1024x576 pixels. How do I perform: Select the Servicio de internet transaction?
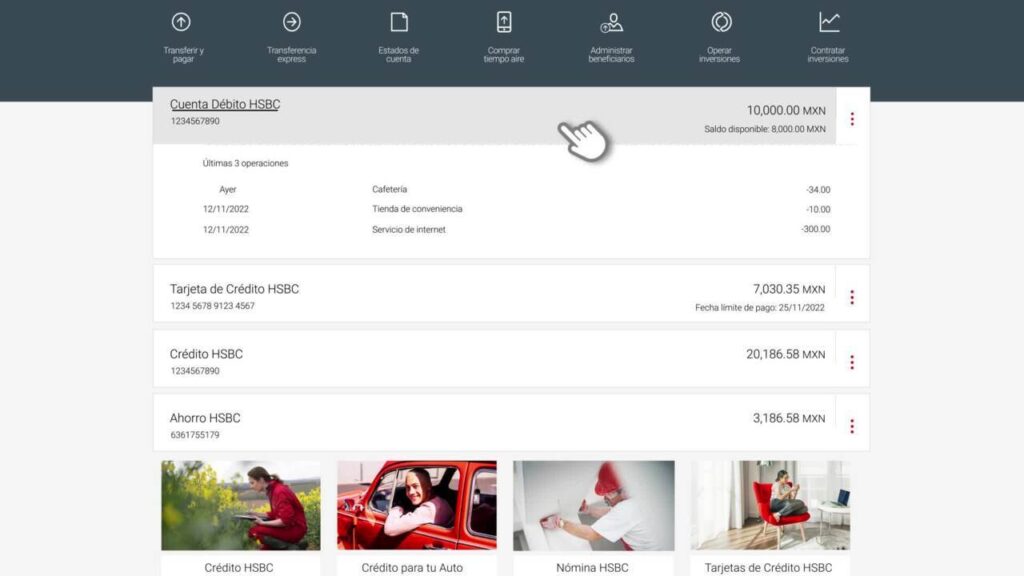[x=409, y=229]
